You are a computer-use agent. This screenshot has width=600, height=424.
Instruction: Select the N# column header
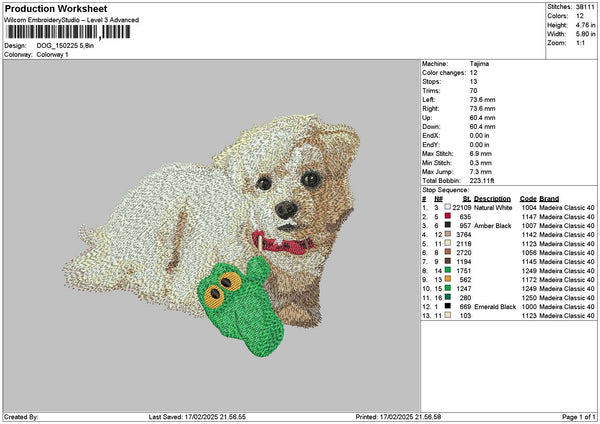[439, 199]
